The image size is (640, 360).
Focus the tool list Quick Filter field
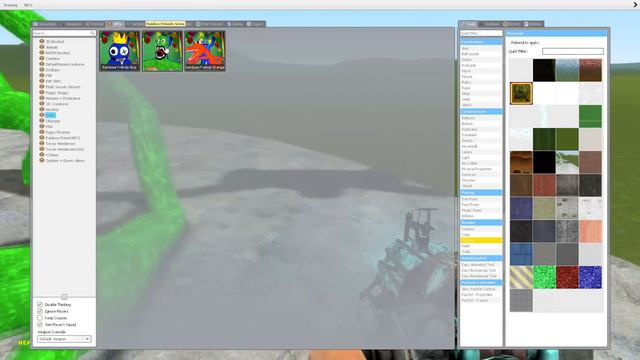pos(481,33)
